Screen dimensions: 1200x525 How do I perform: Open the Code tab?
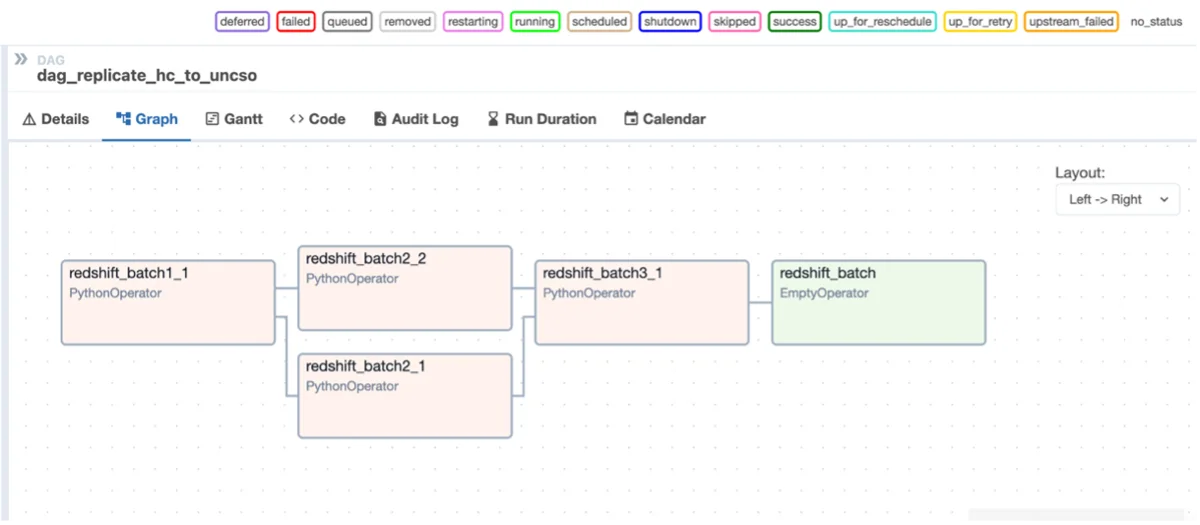[x=317, y=119]
